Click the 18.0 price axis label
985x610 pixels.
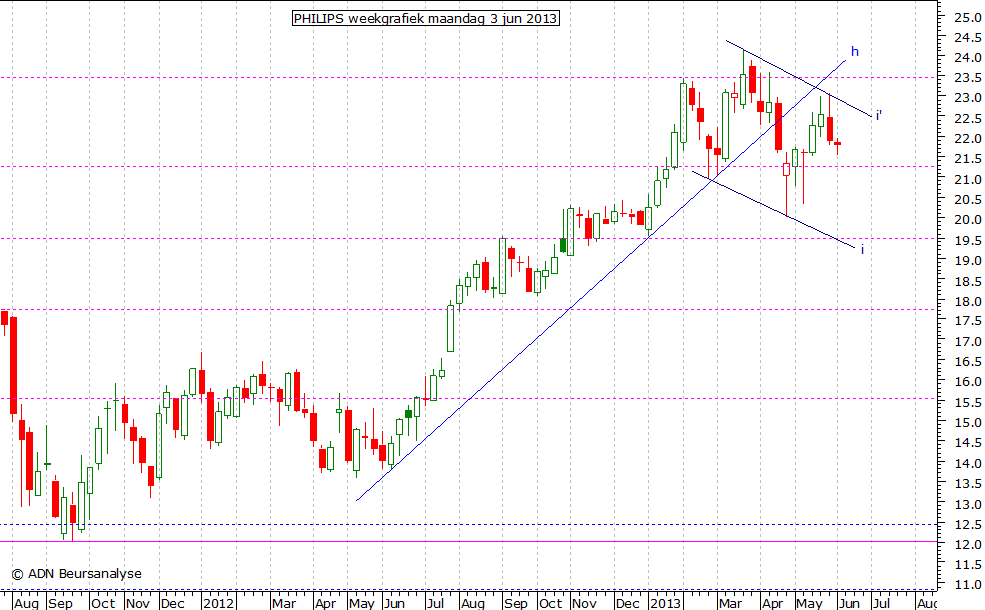point(967,302)
